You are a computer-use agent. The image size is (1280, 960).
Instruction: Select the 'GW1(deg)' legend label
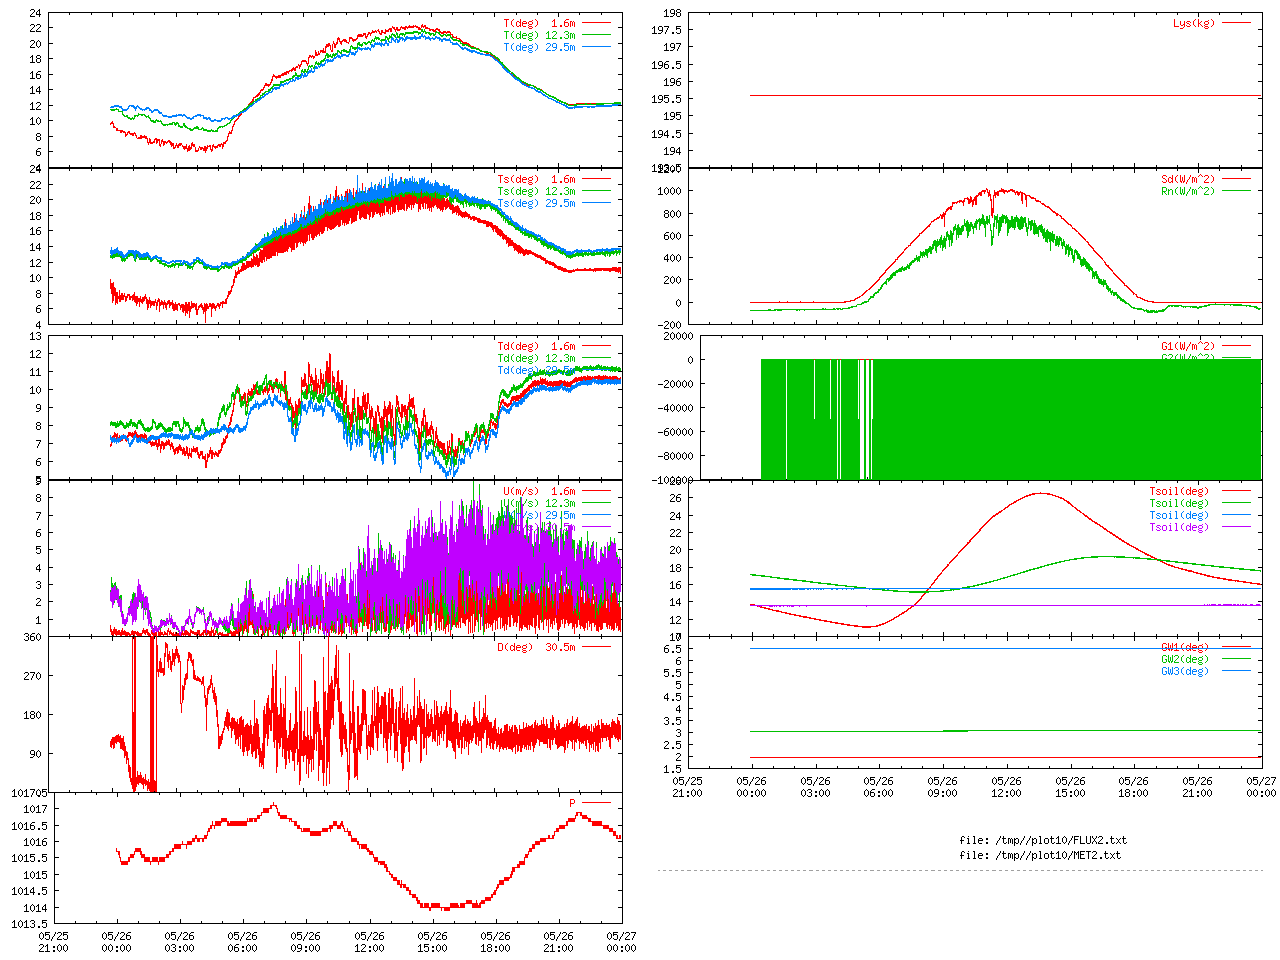pos(1185,647)
